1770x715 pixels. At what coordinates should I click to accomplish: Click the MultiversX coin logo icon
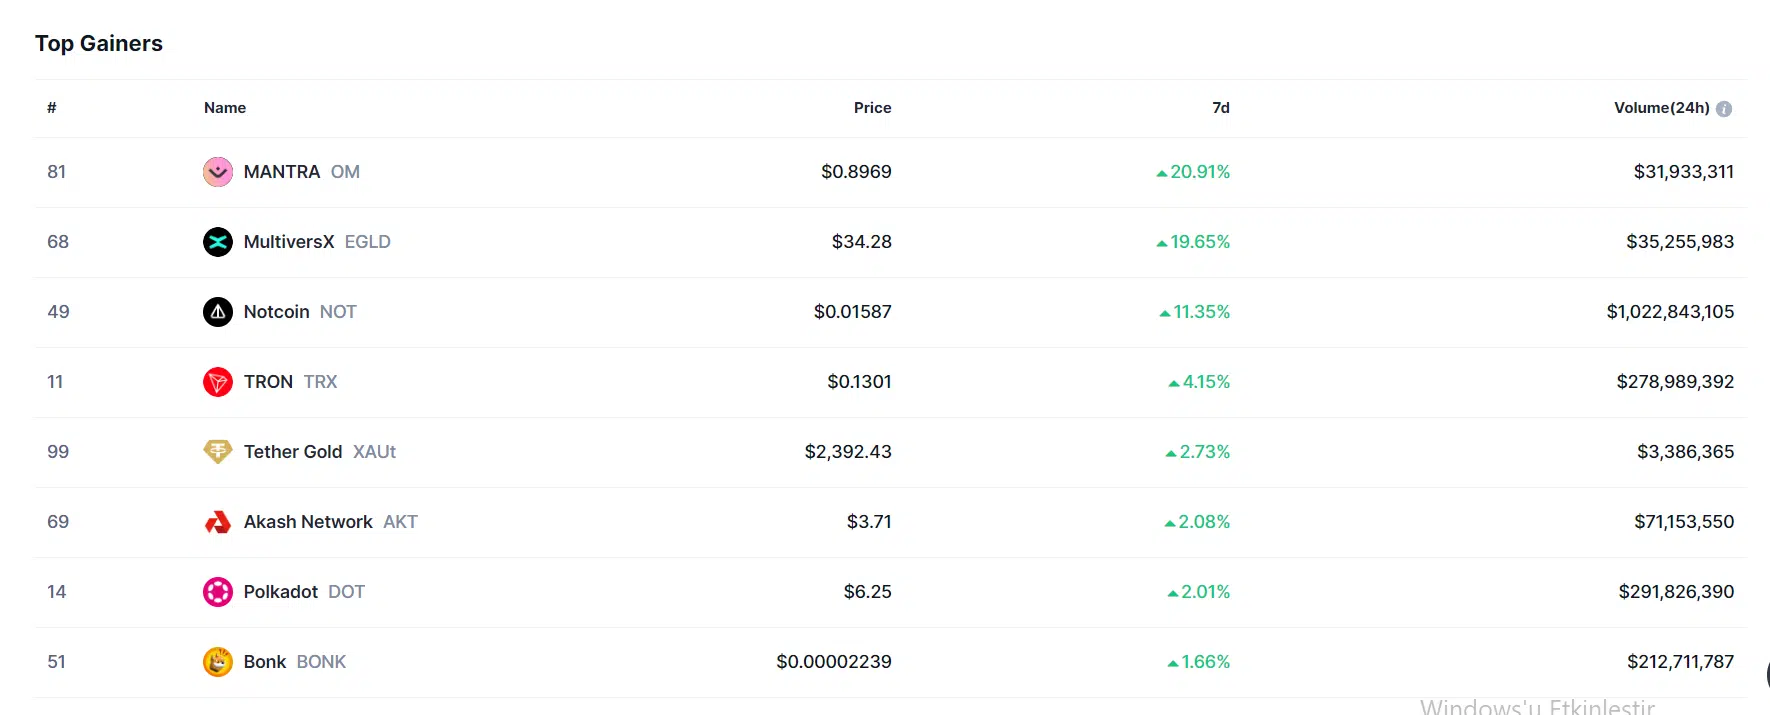coord(218,242)
